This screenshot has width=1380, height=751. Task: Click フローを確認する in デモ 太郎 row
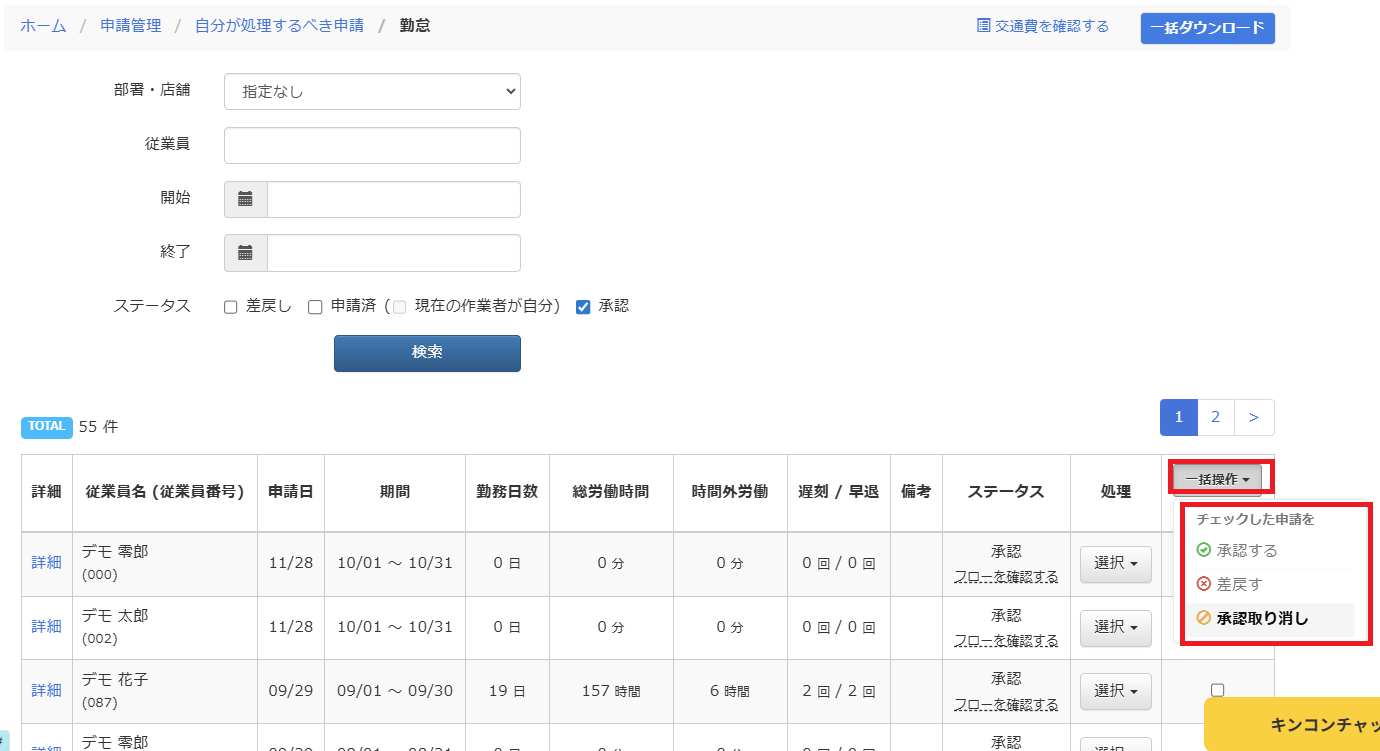pyautogui.click(x=1006, y=641)
